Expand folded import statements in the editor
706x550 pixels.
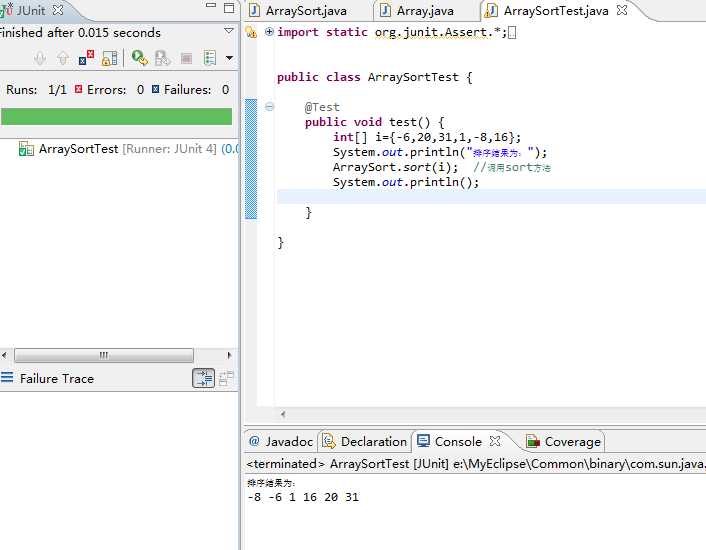click(x=269, y=32)
